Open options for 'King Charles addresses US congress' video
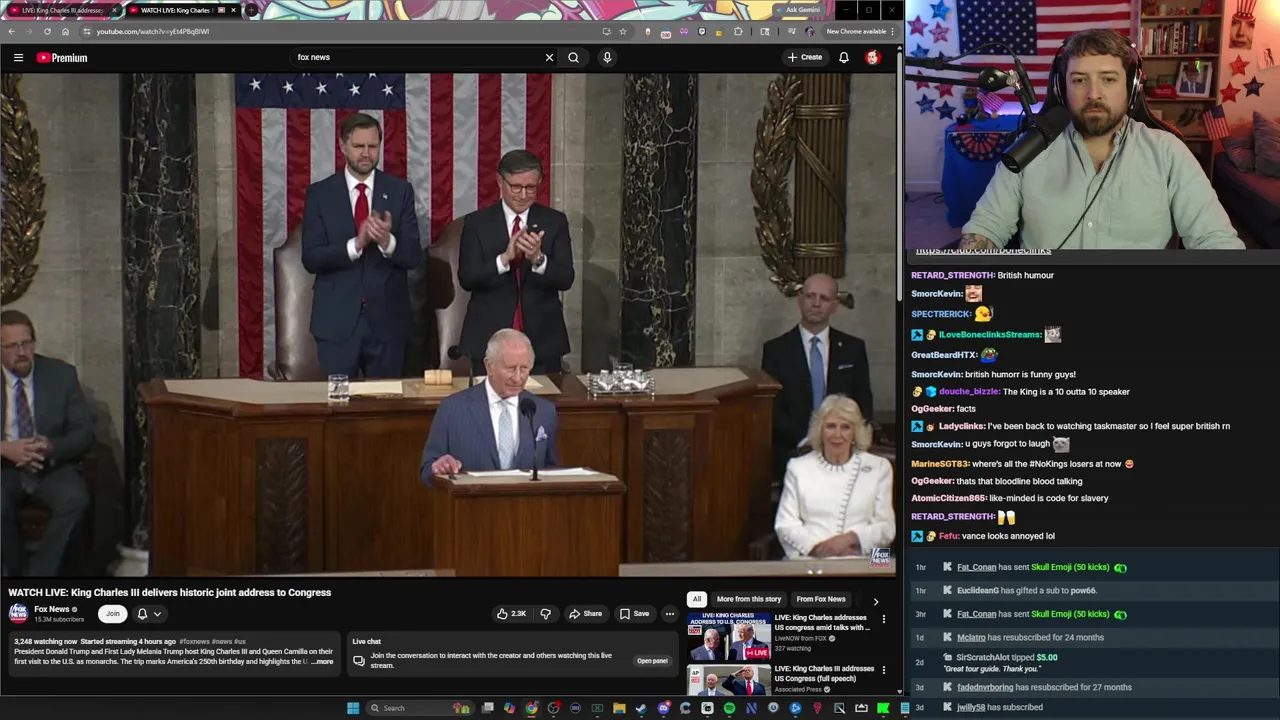This screenshot has width=1280, height=720. [x=883, y=620]
